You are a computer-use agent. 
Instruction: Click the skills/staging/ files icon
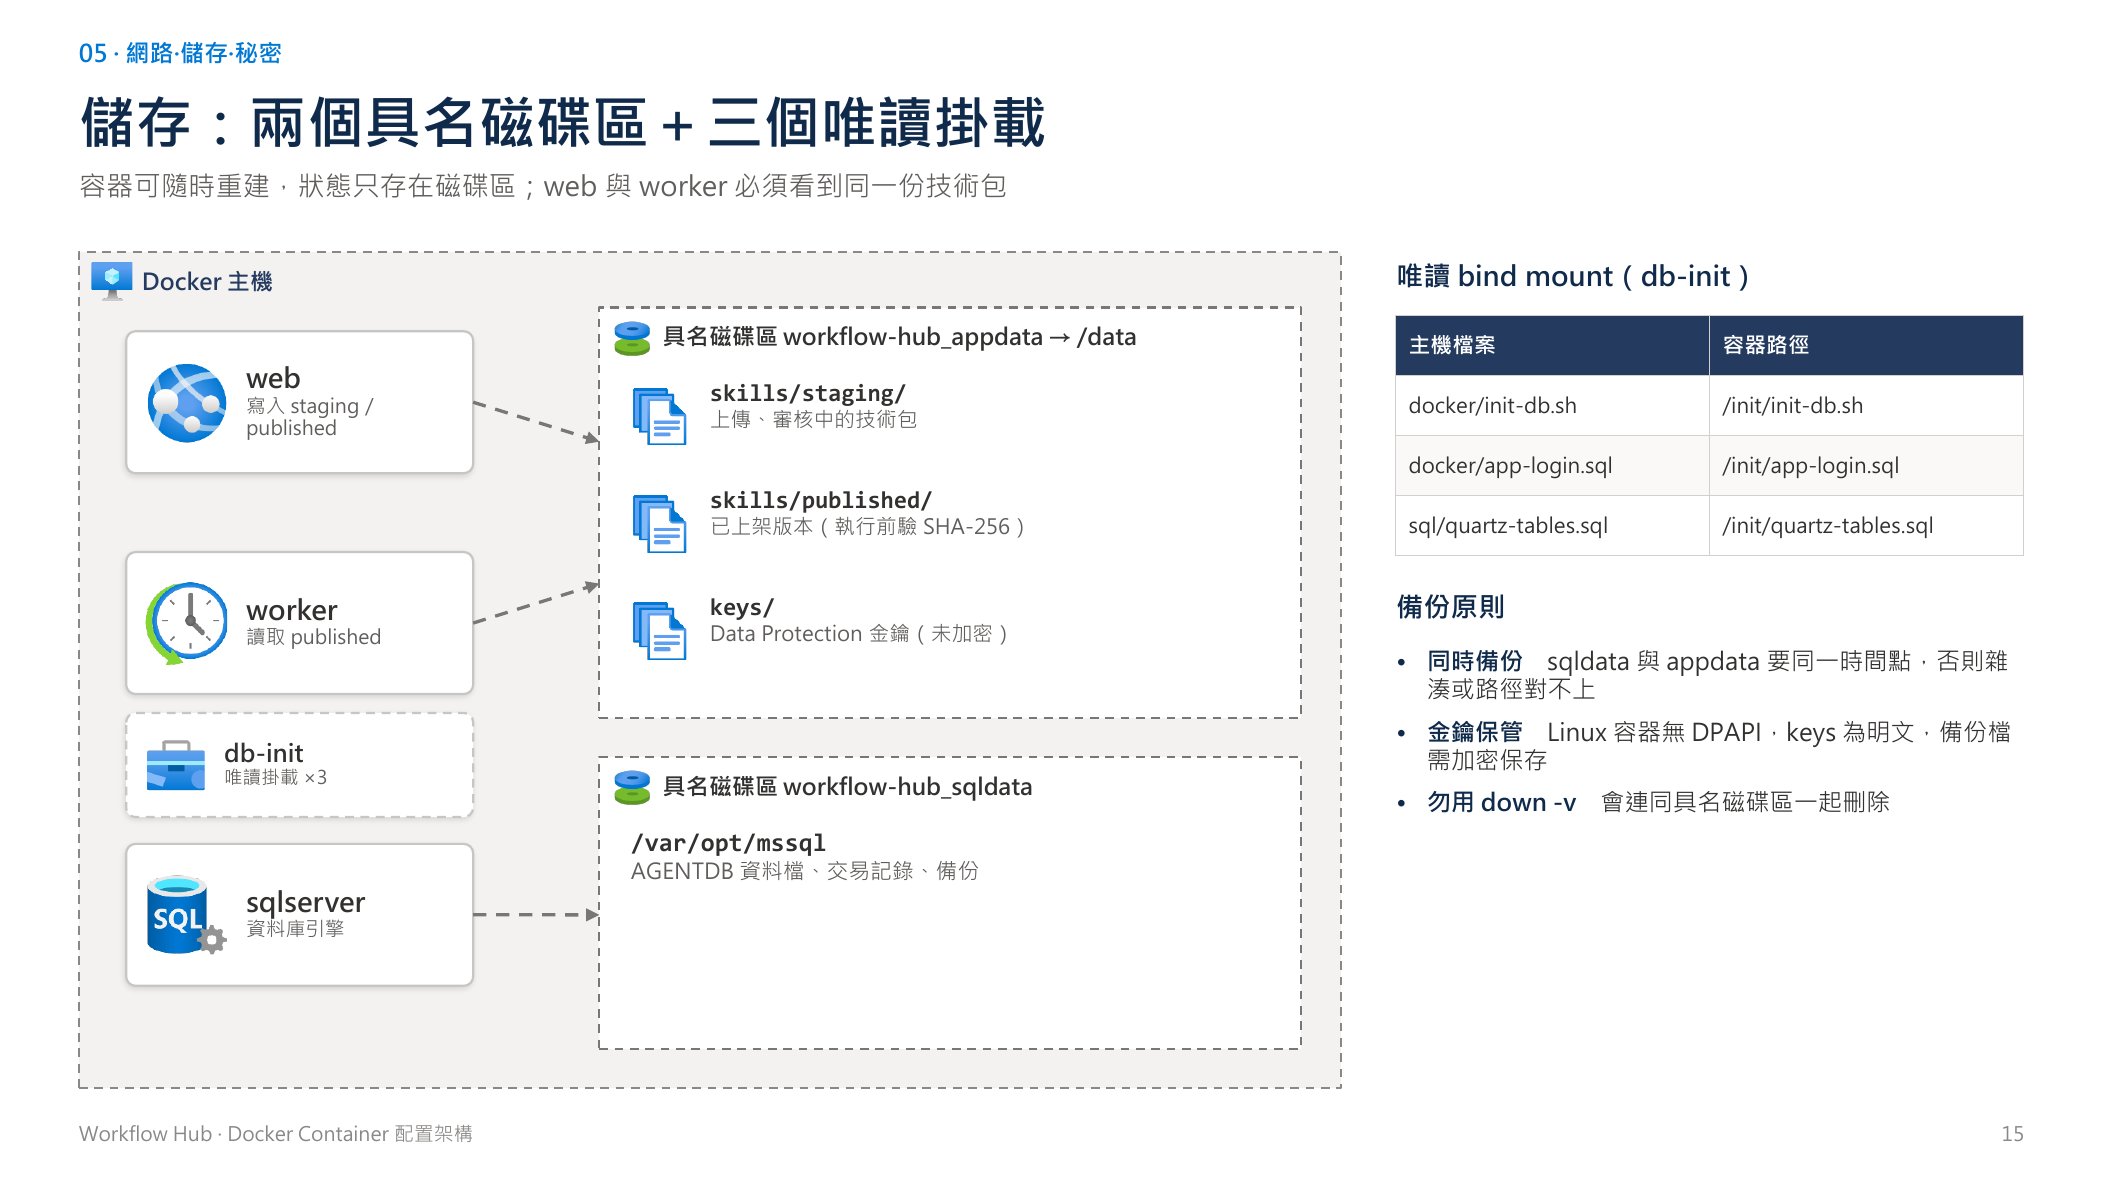659,416
